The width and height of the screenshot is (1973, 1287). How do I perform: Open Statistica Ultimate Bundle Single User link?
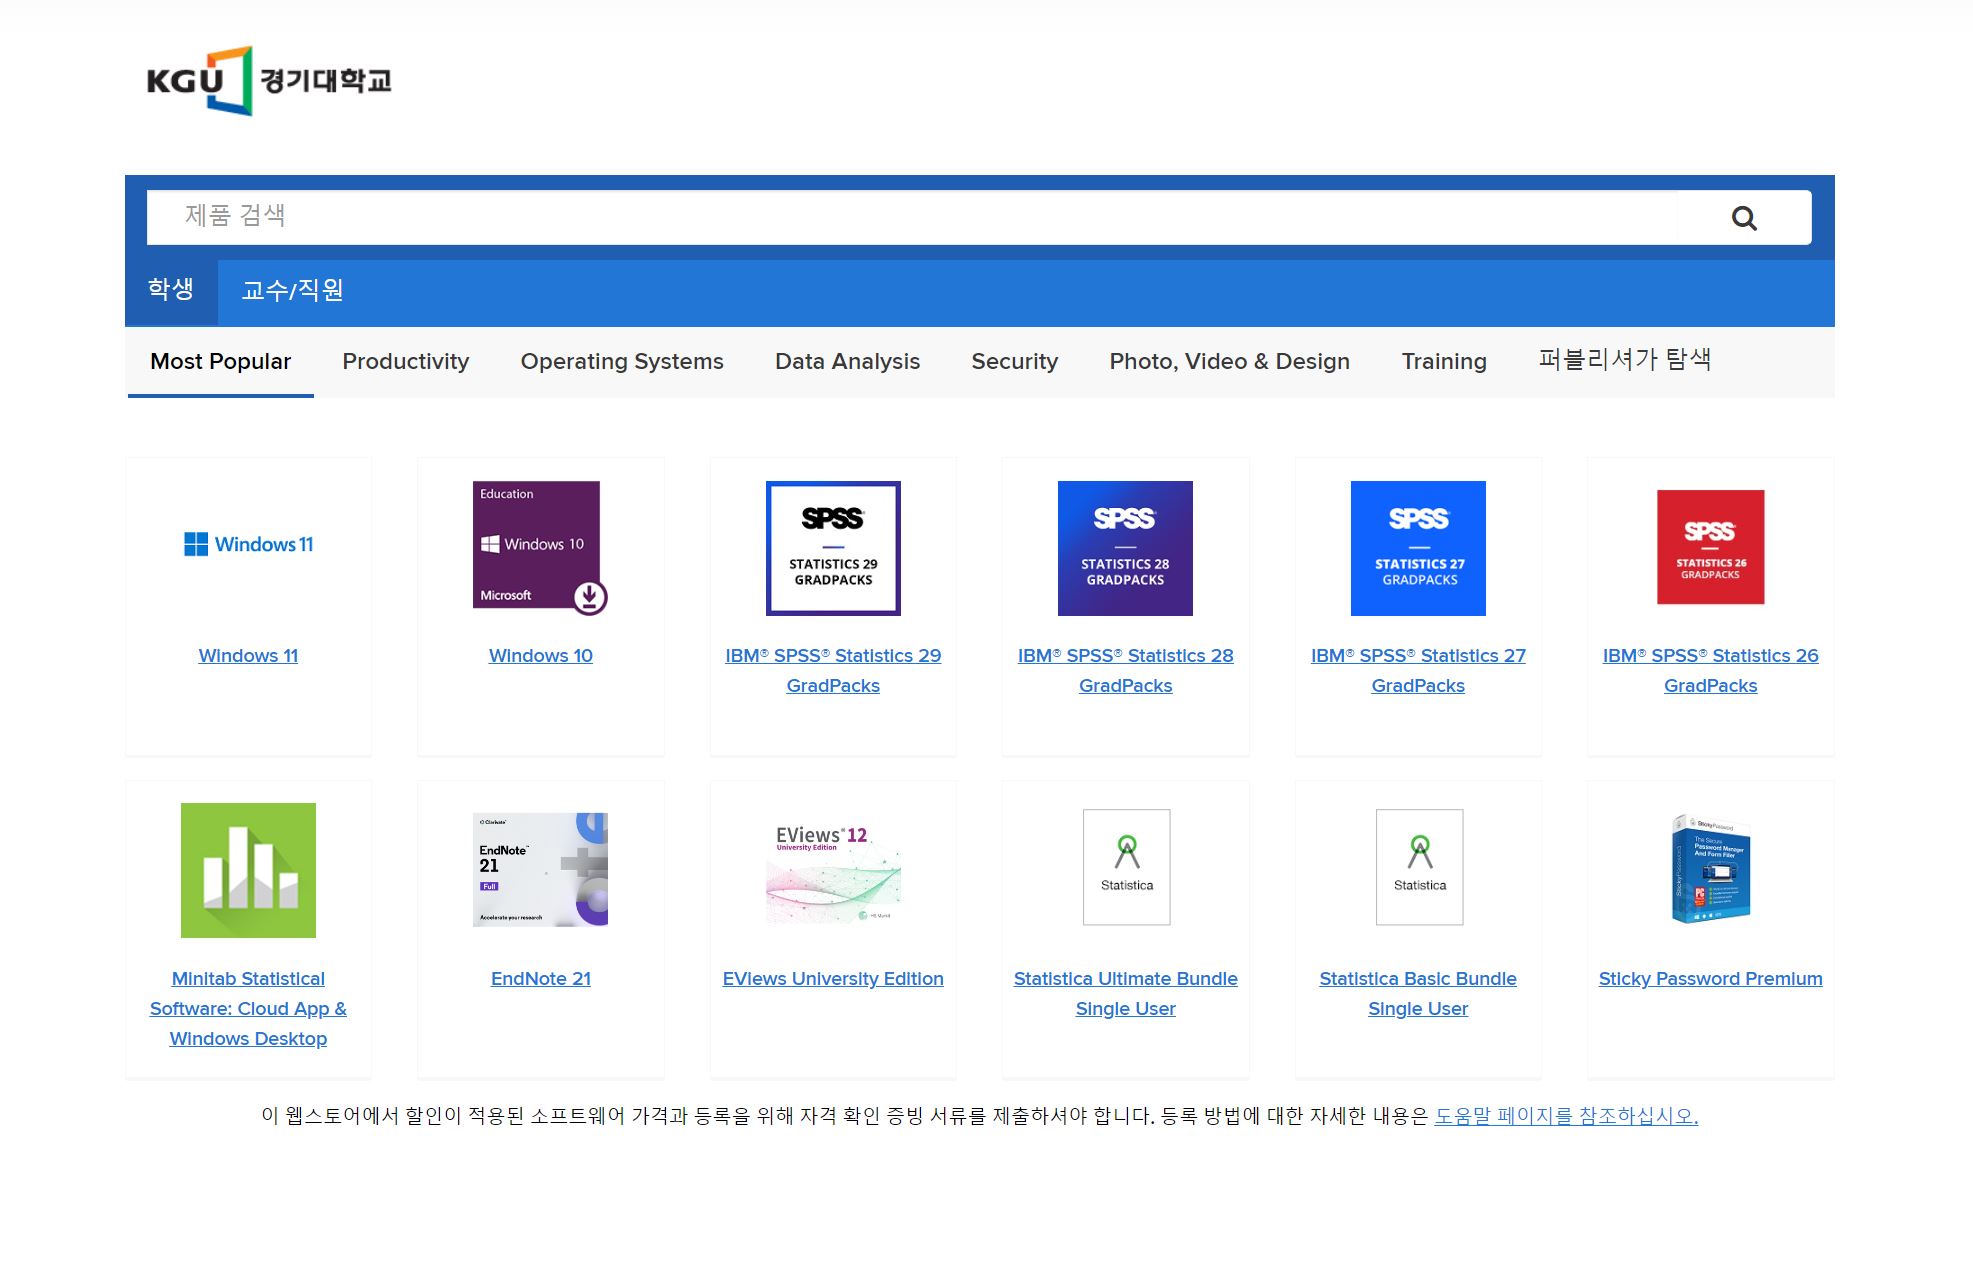(1125, 994)
